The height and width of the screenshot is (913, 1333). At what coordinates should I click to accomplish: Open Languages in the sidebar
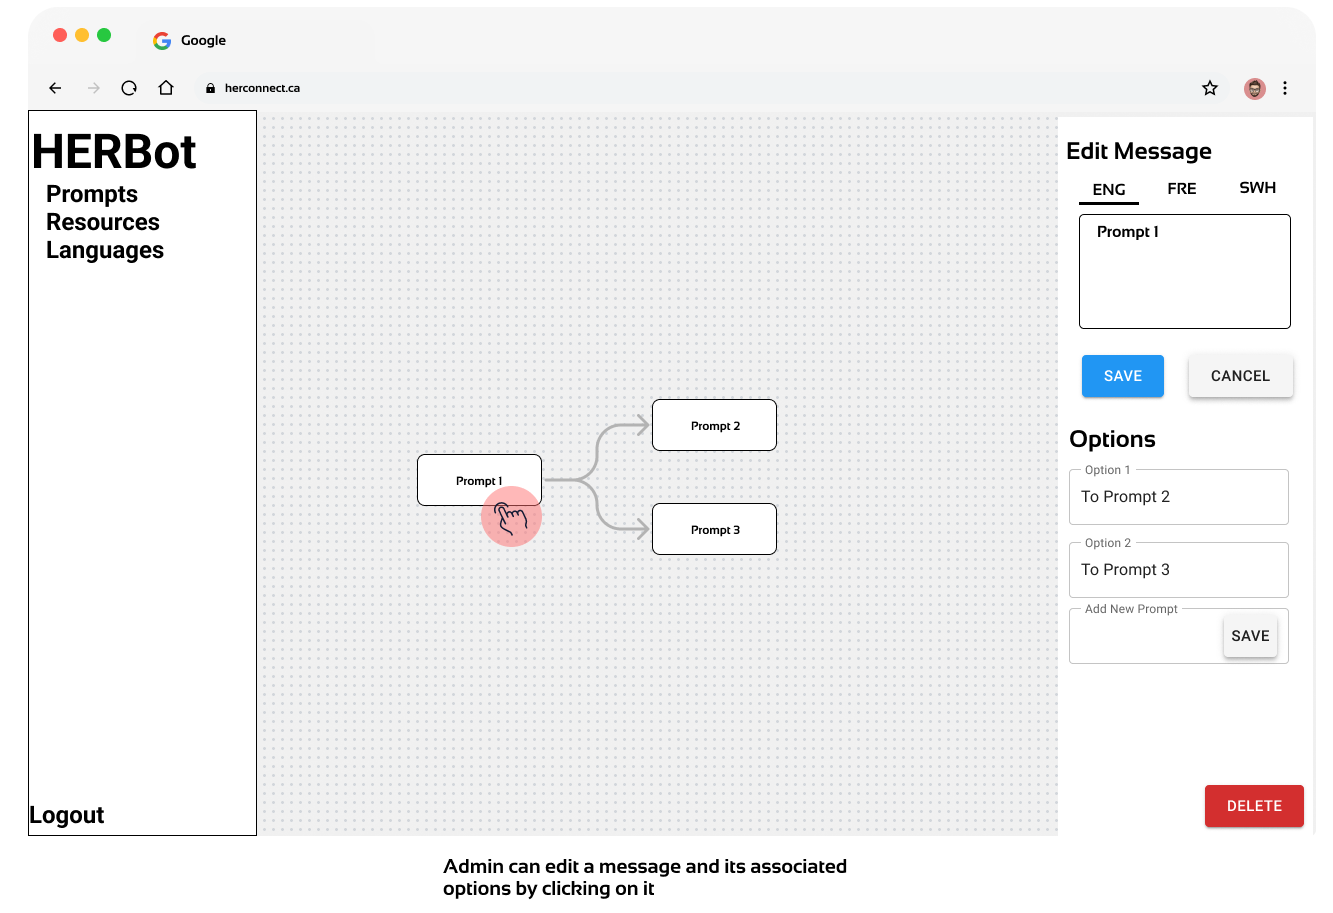[105, 250]
